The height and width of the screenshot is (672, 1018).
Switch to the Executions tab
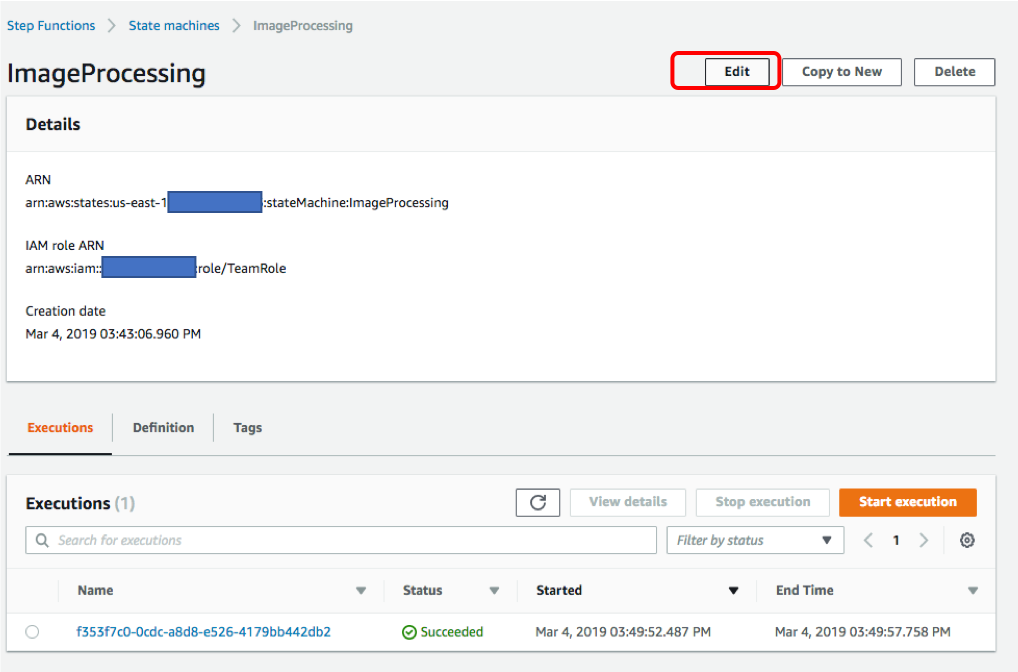[x=60, y=428]
